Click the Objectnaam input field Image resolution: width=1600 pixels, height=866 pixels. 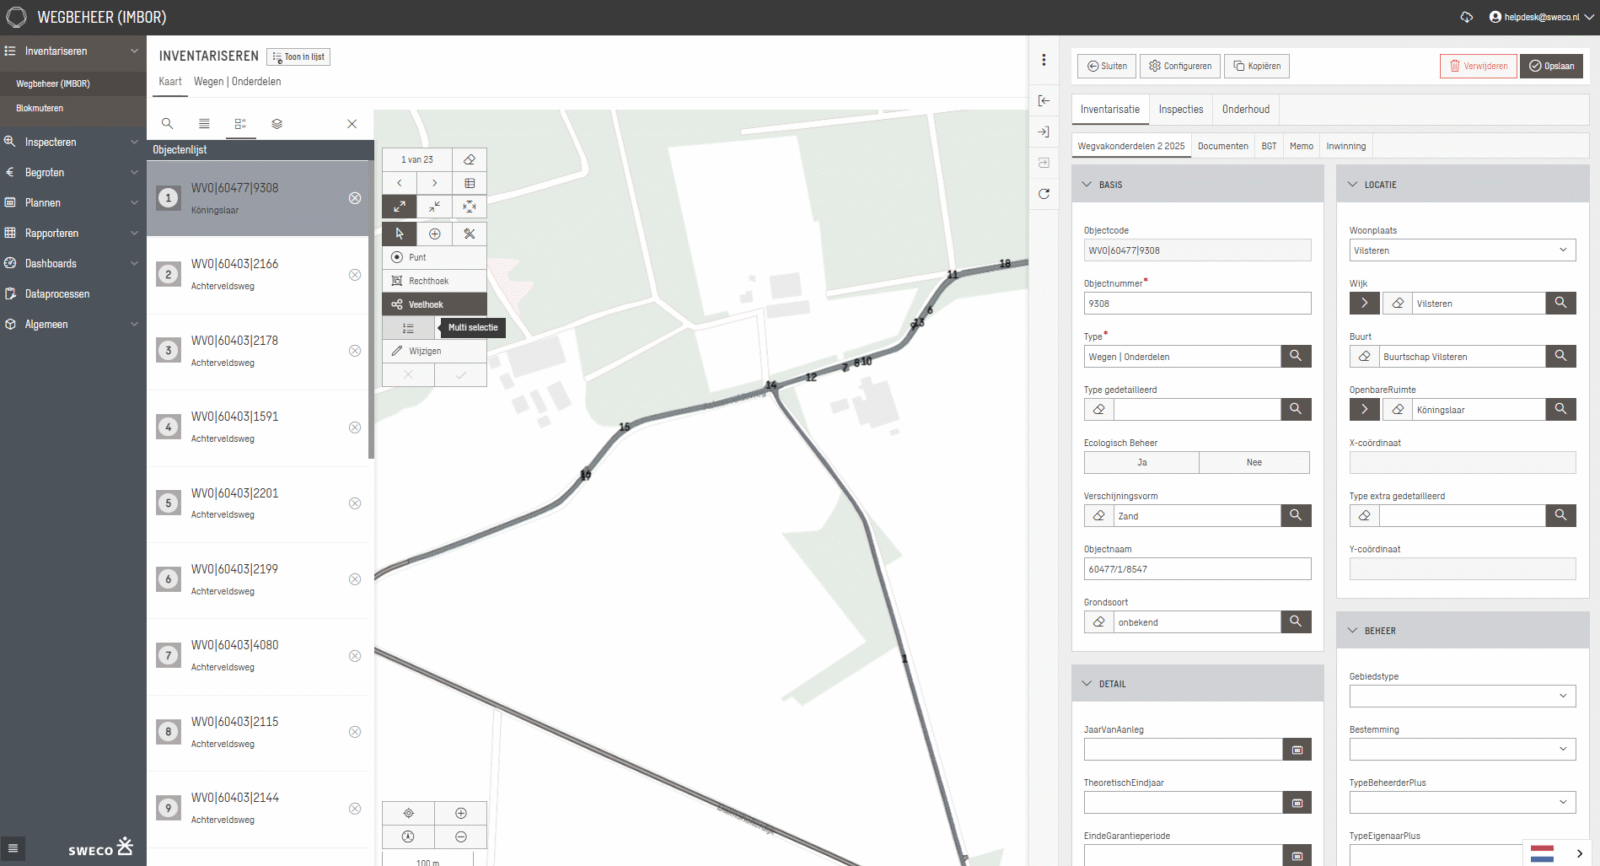pyautogui.click(x=1197, y=569)
